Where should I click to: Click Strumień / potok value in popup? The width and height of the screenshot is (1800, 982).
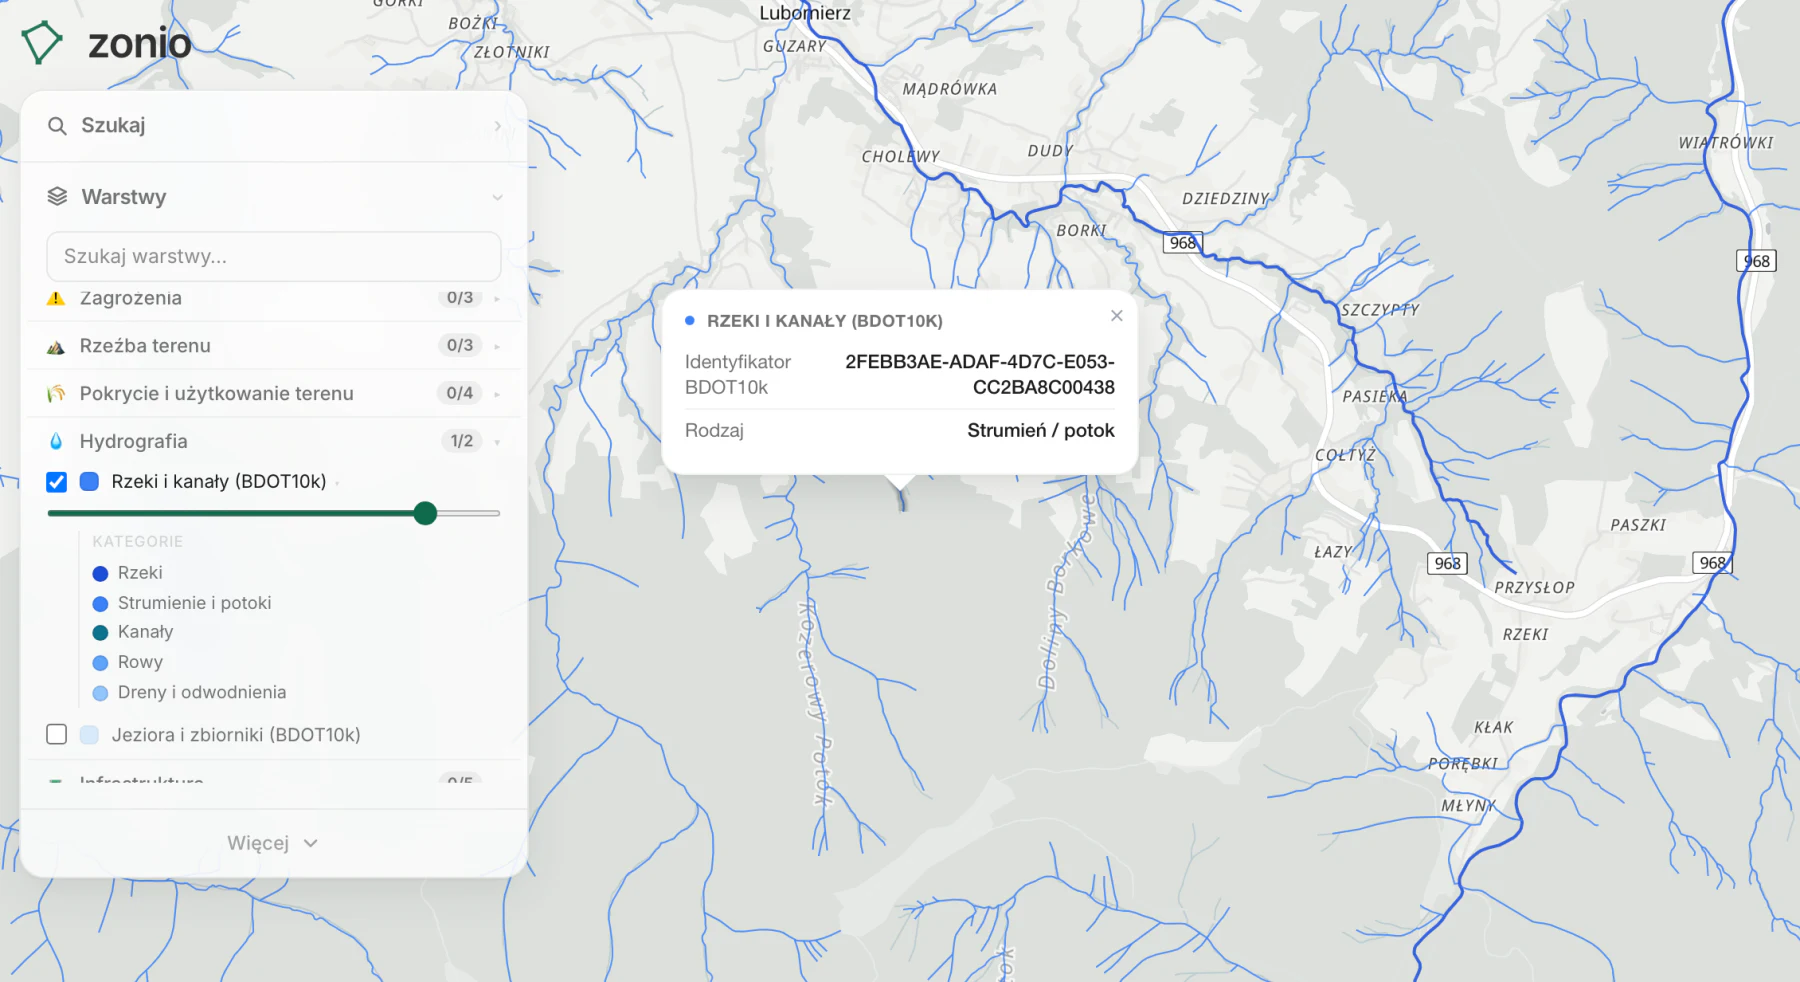tap(1041, 431)
